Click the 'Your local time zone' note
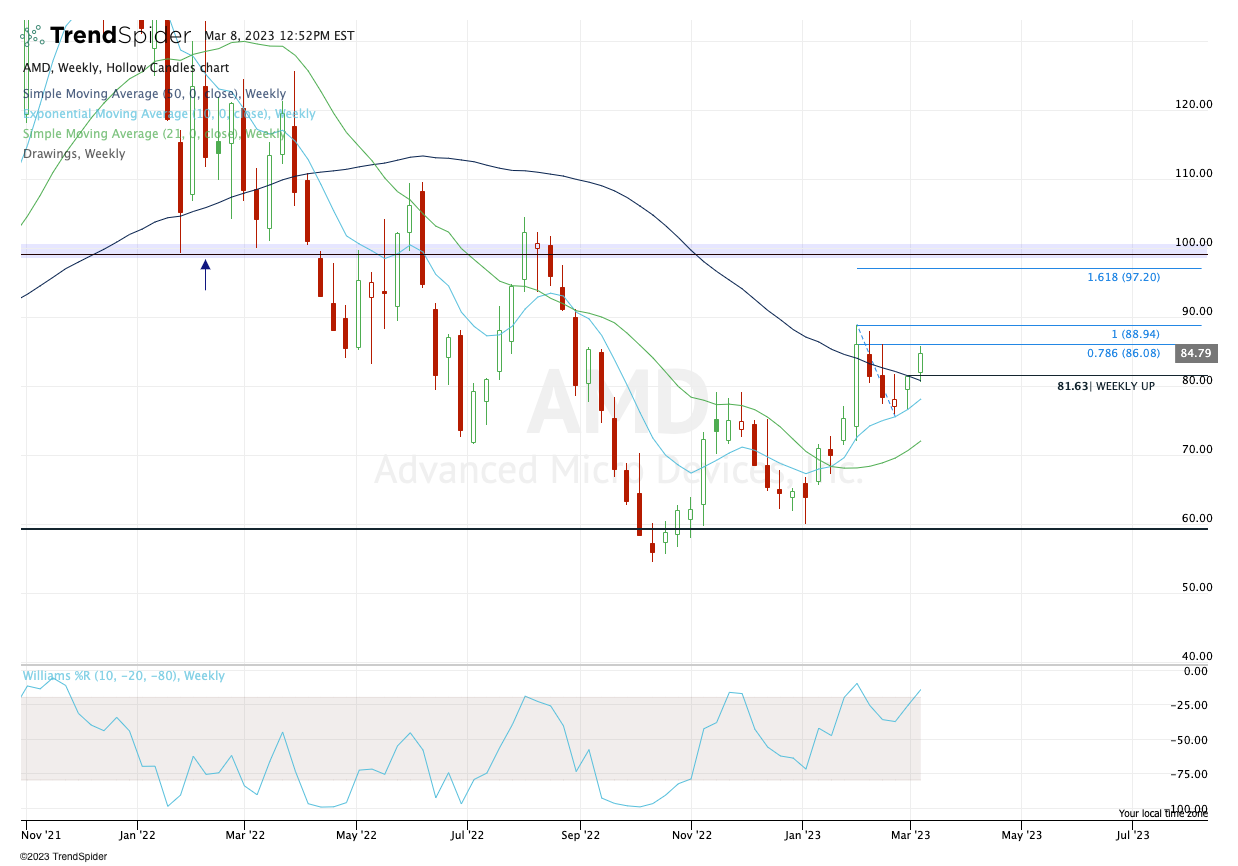Image resolution: width=1238 pixels, height=866 pixels. pyautogui.click(x=1163, y=814)
